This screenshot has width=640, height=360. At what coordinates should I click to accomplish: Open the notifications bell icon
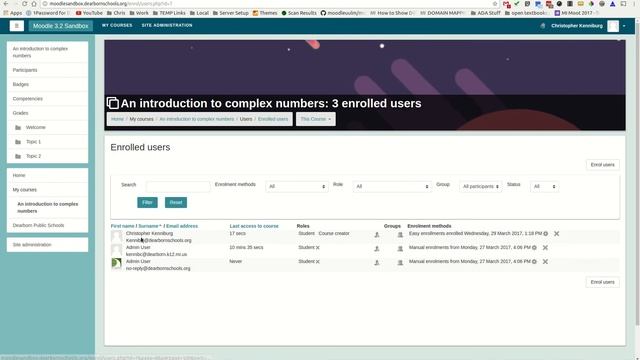[542, 26]
